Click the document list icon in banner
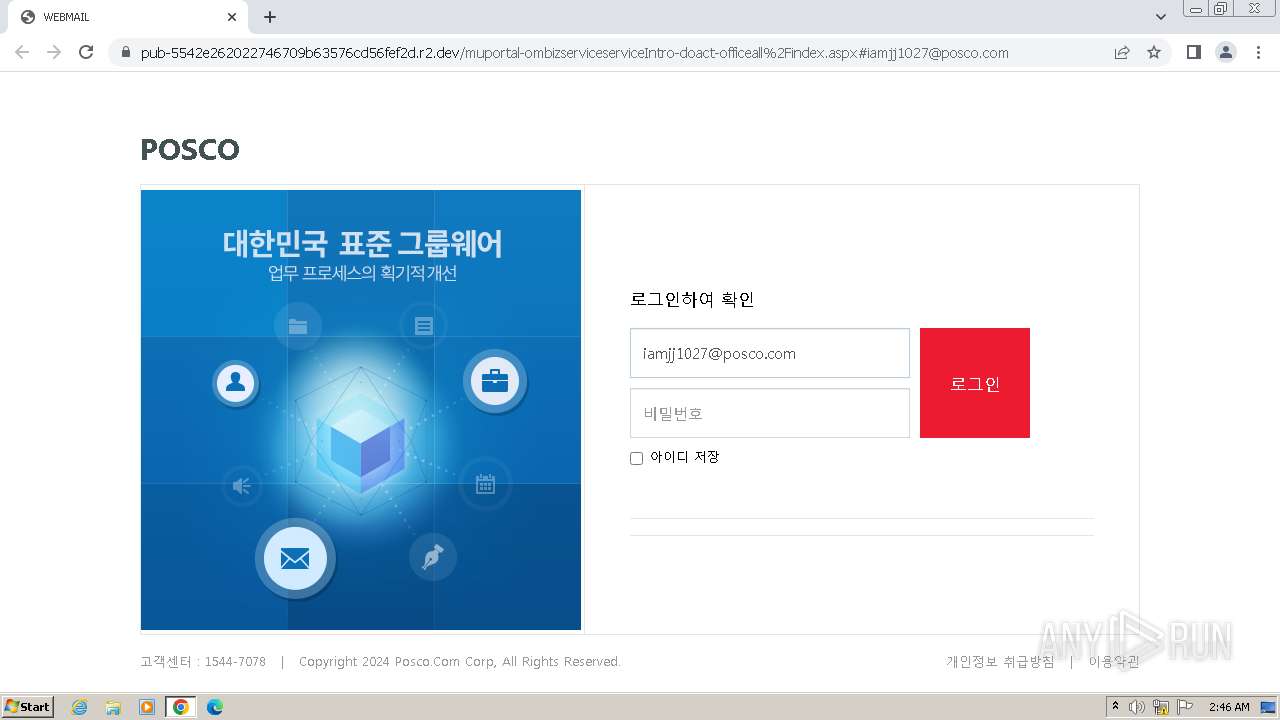Screen dimensions: 1280x720 423,326
